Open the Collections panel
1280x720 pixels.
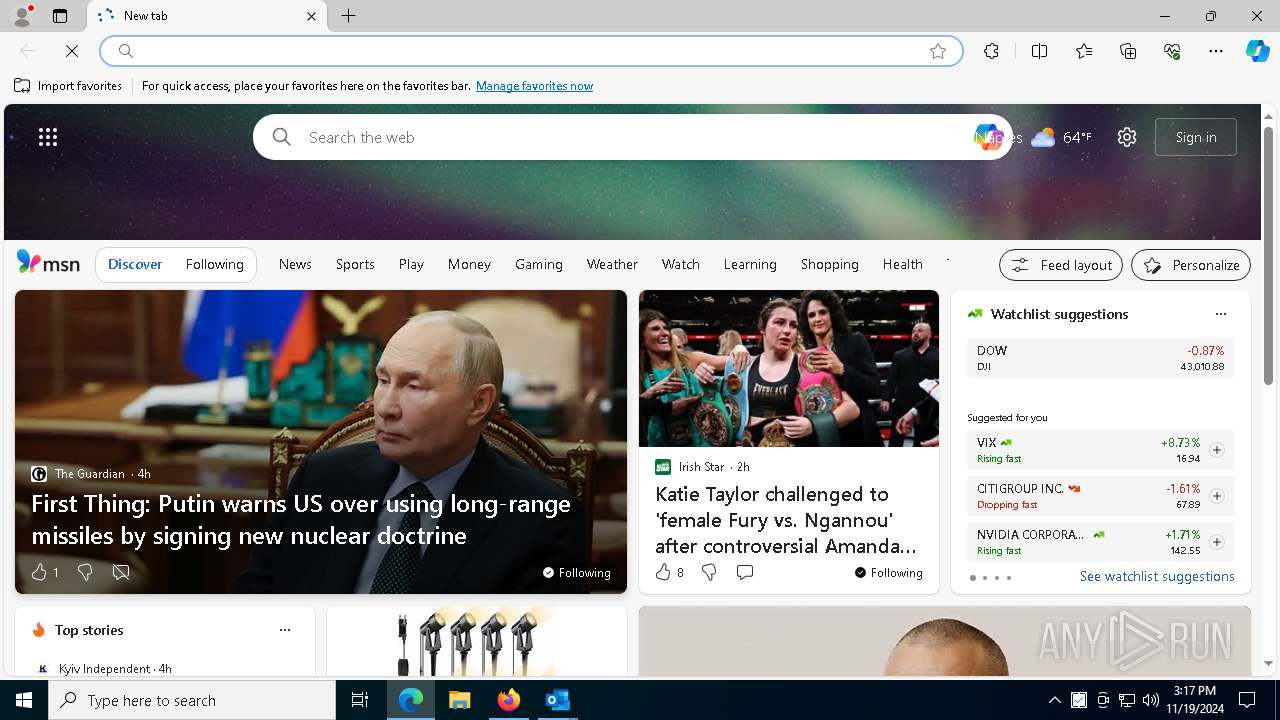[1128, 51]
